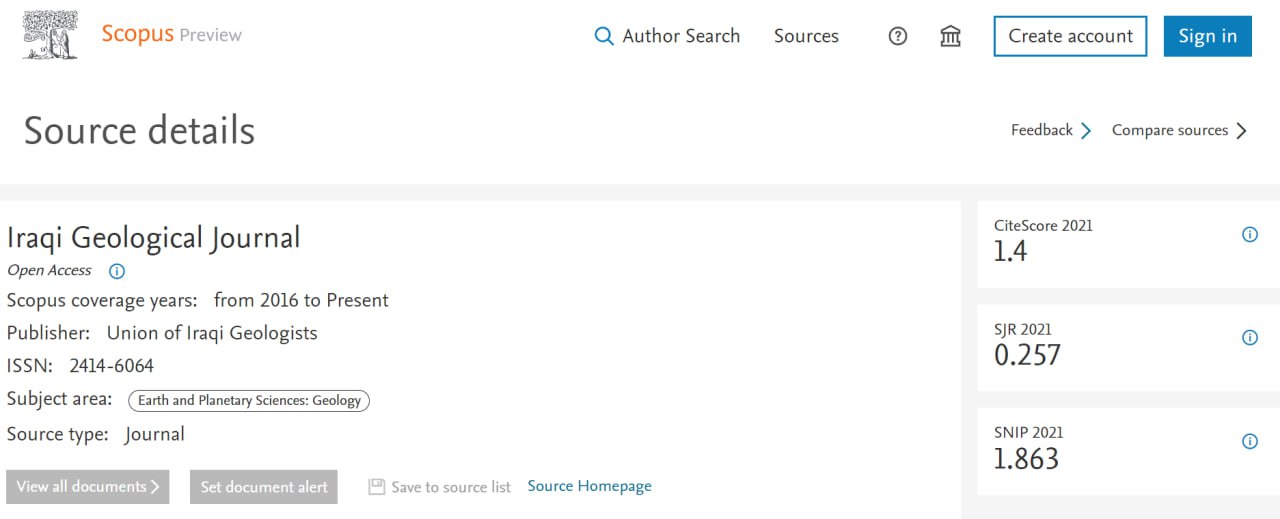This screenshot has width=1280, height=519.
Task: Click the Open Access label
Action: [49, 270]
